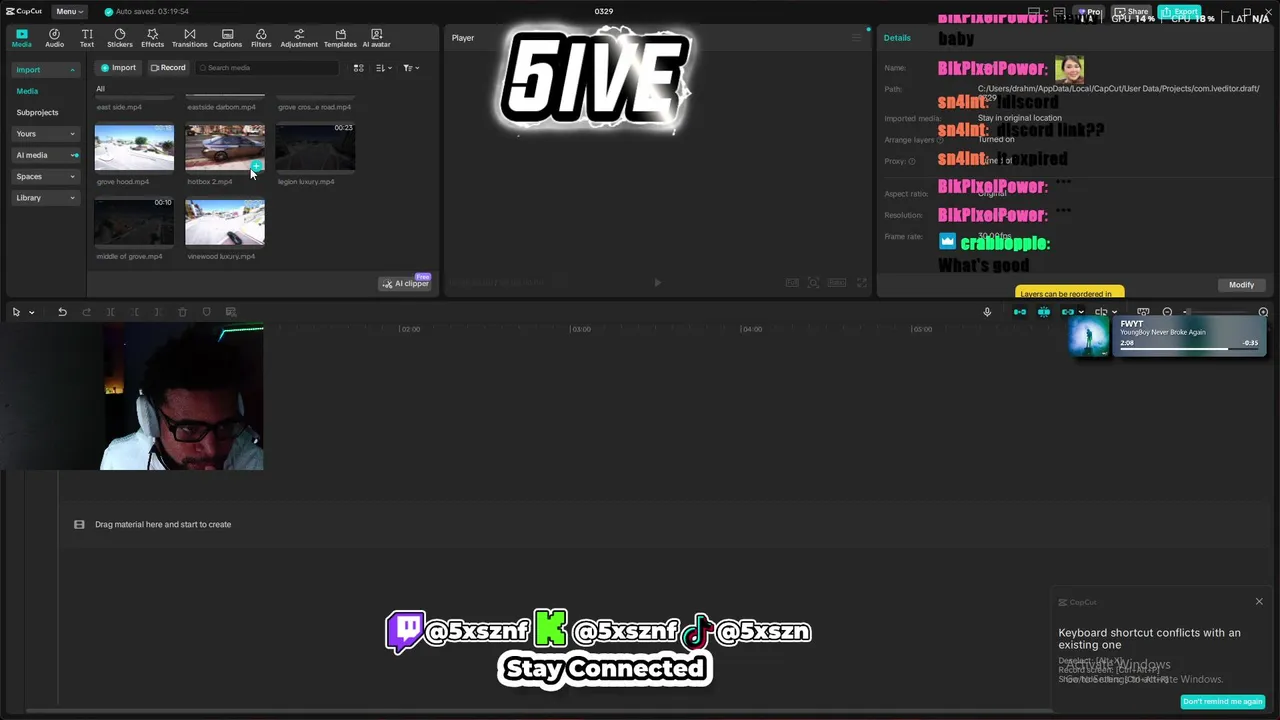1280x720 pixels.
Task: Open the Audio panel
Action: click(x=54, y=38)
